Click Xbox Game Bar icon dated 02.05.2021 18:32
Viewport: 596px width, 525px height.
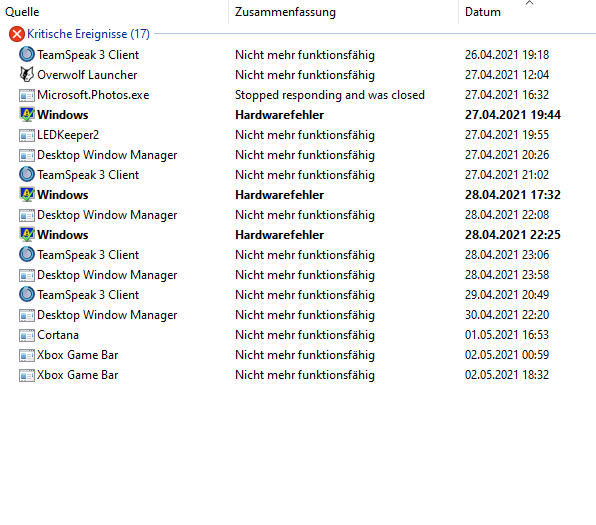27,375
